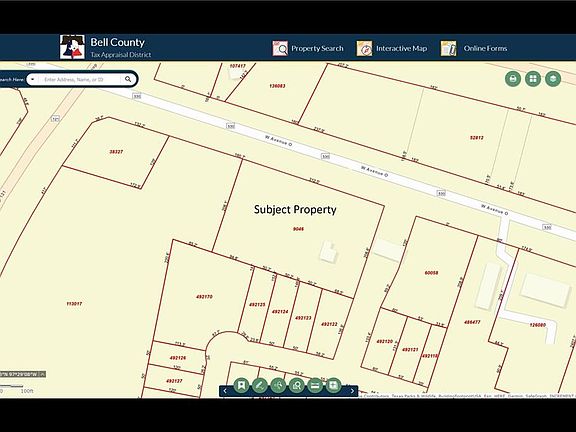The image size is (576, 432).
Task: Open the Property Search menu
Action: pos(308,48)
